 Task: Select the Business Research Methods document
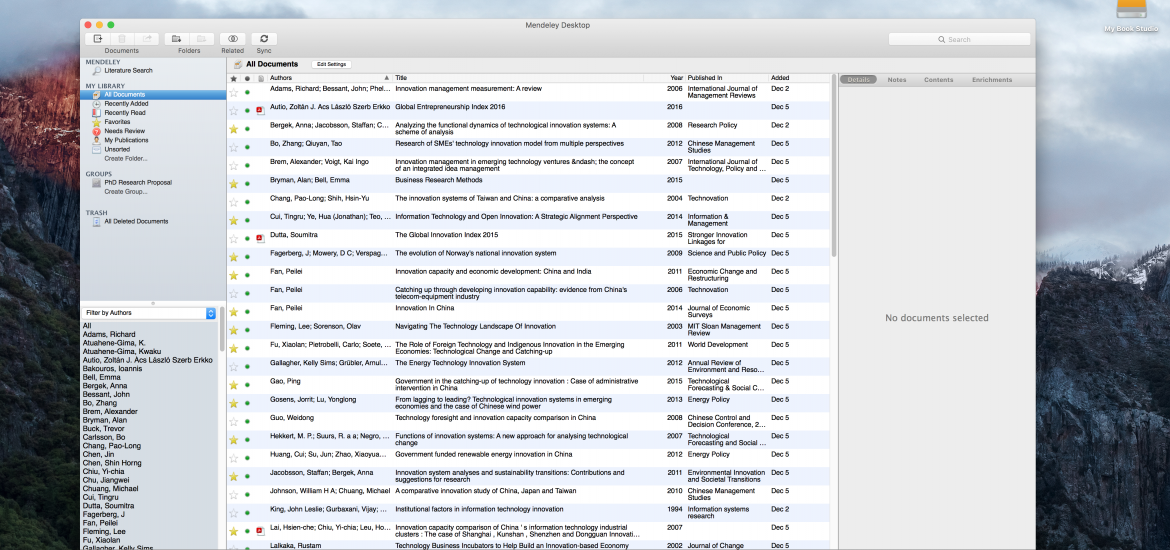tap(528, 184)
